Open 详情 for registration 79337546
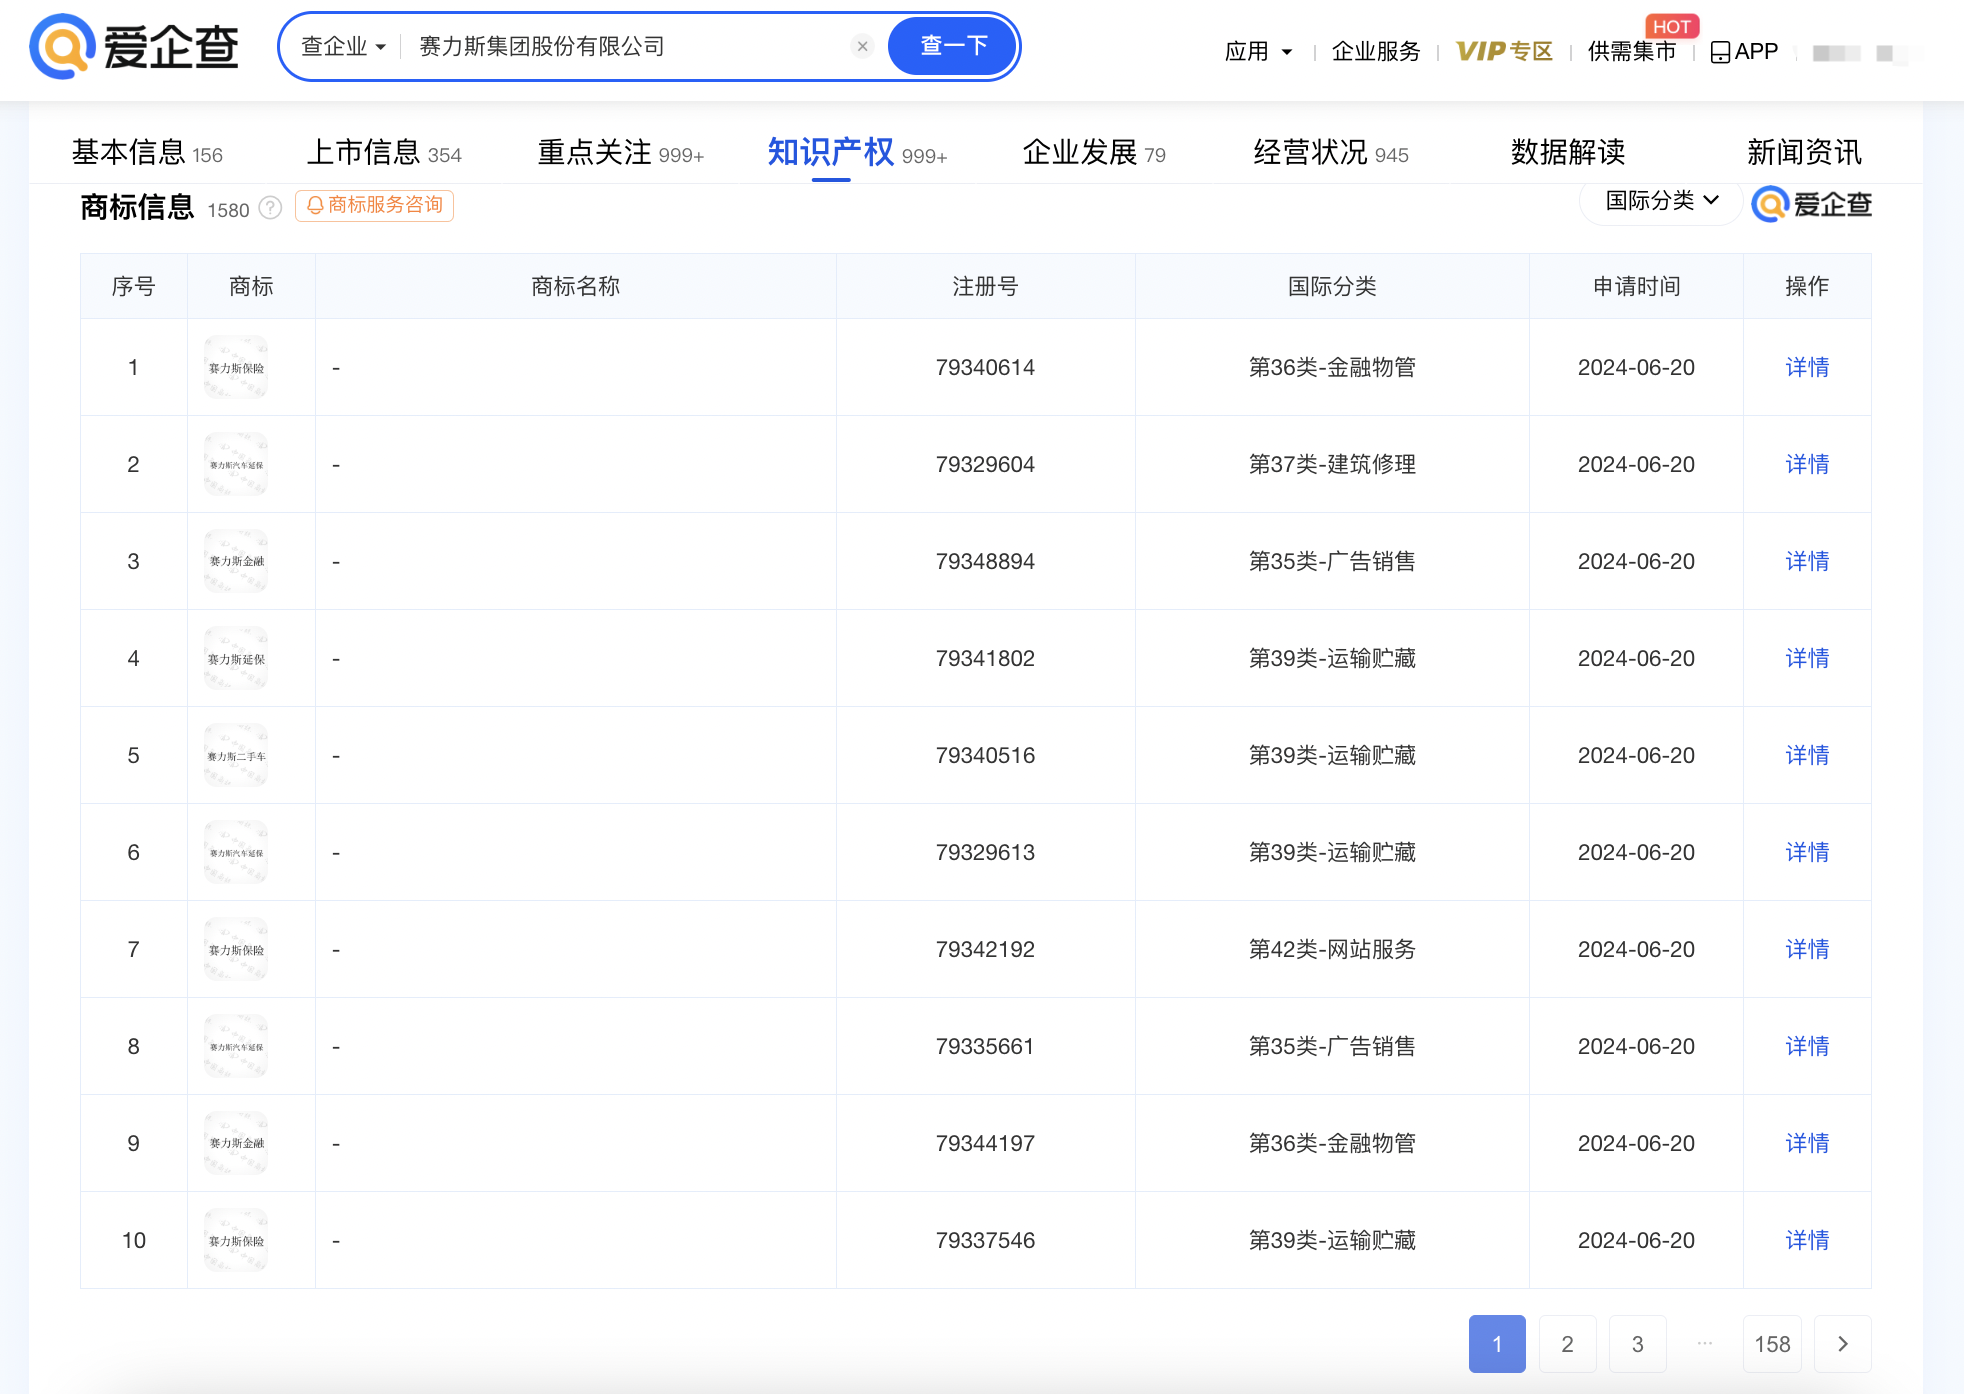 (x=1807, y=1240)
